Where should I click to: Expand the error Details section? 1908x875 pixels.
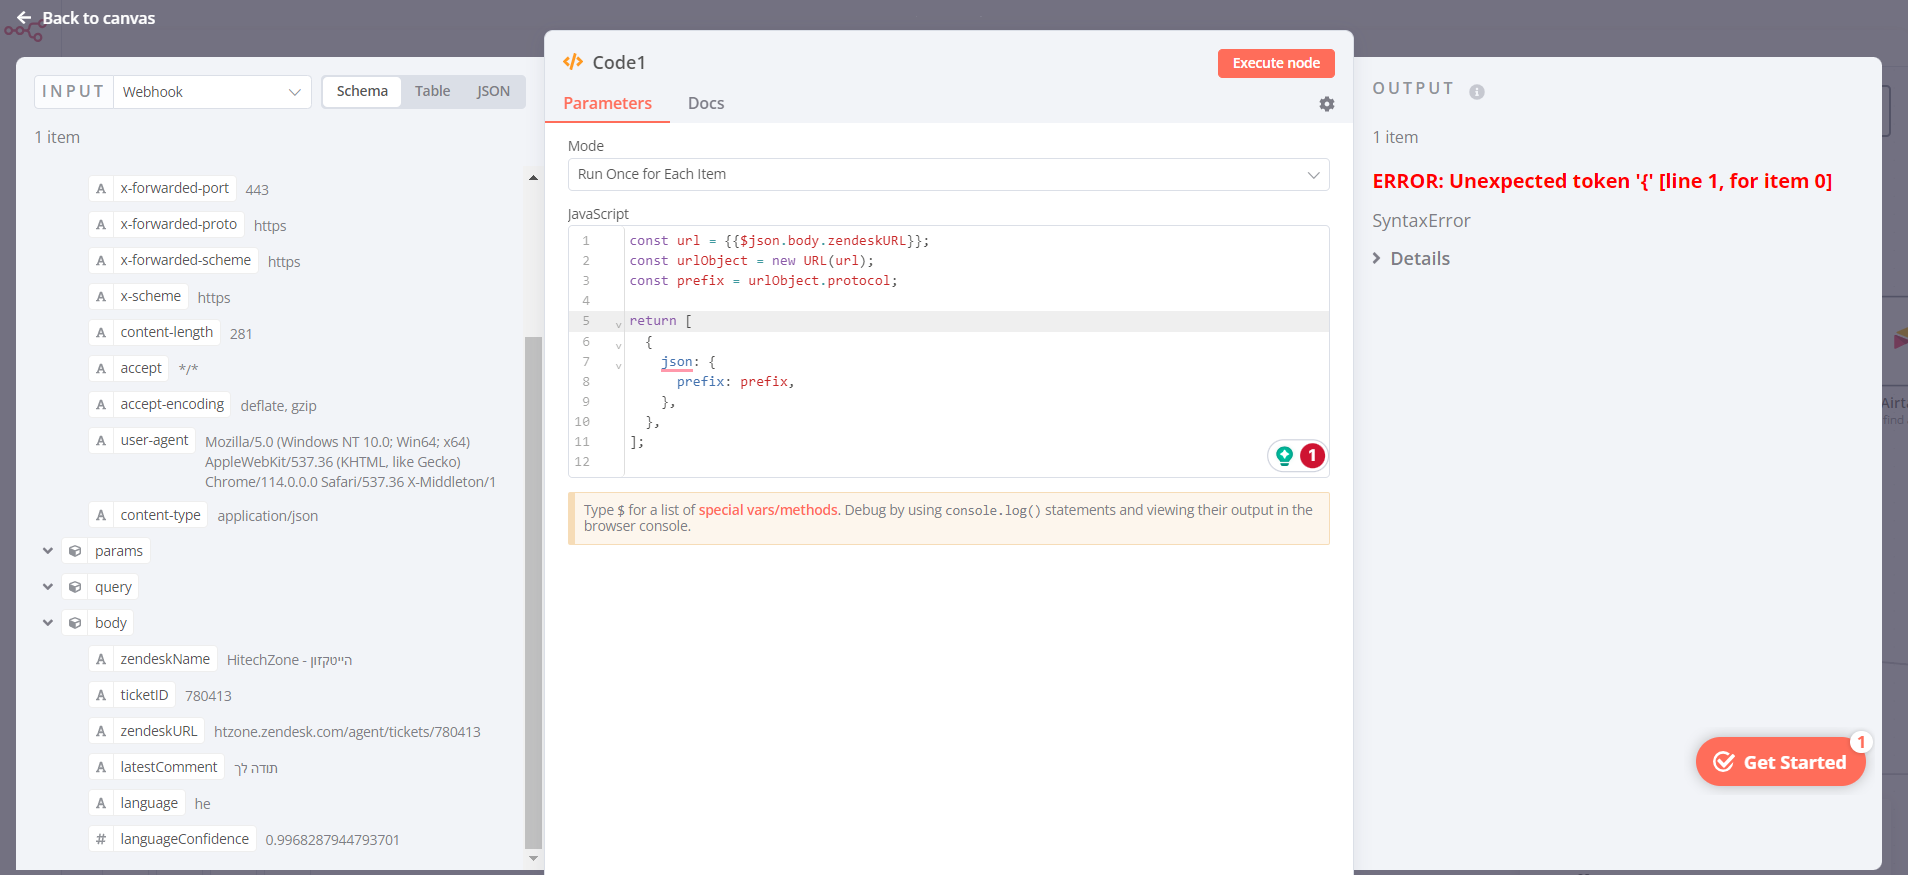pyautogui.click(x=1411, y=258)
